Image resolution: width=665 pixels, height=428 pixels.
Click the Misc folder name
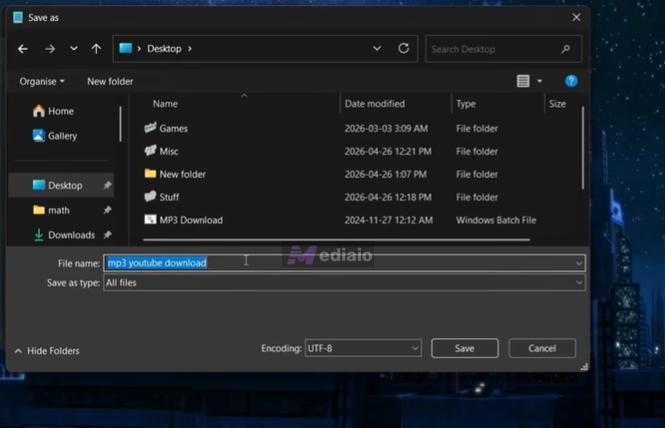[169, 151]
